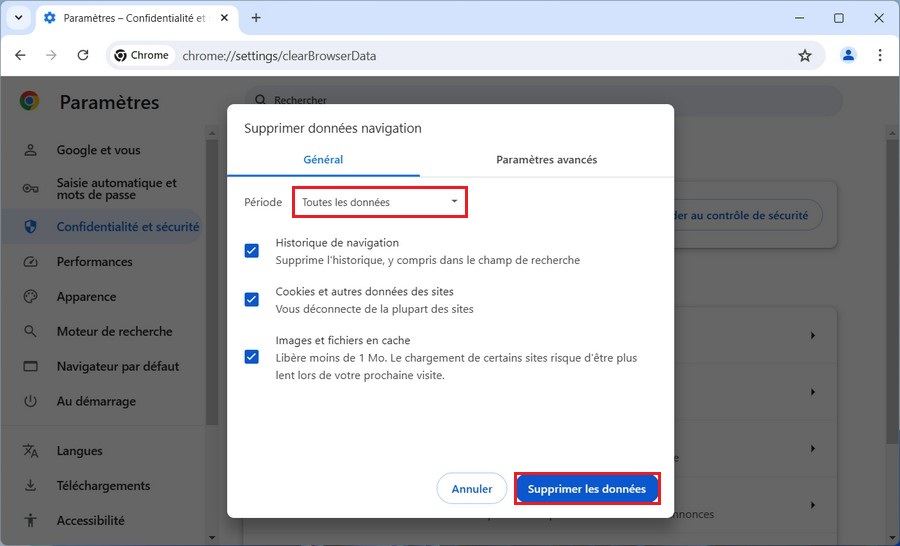Minimize the Chrome window
This screenshot has width=900, height=546.
click(799, 18)
